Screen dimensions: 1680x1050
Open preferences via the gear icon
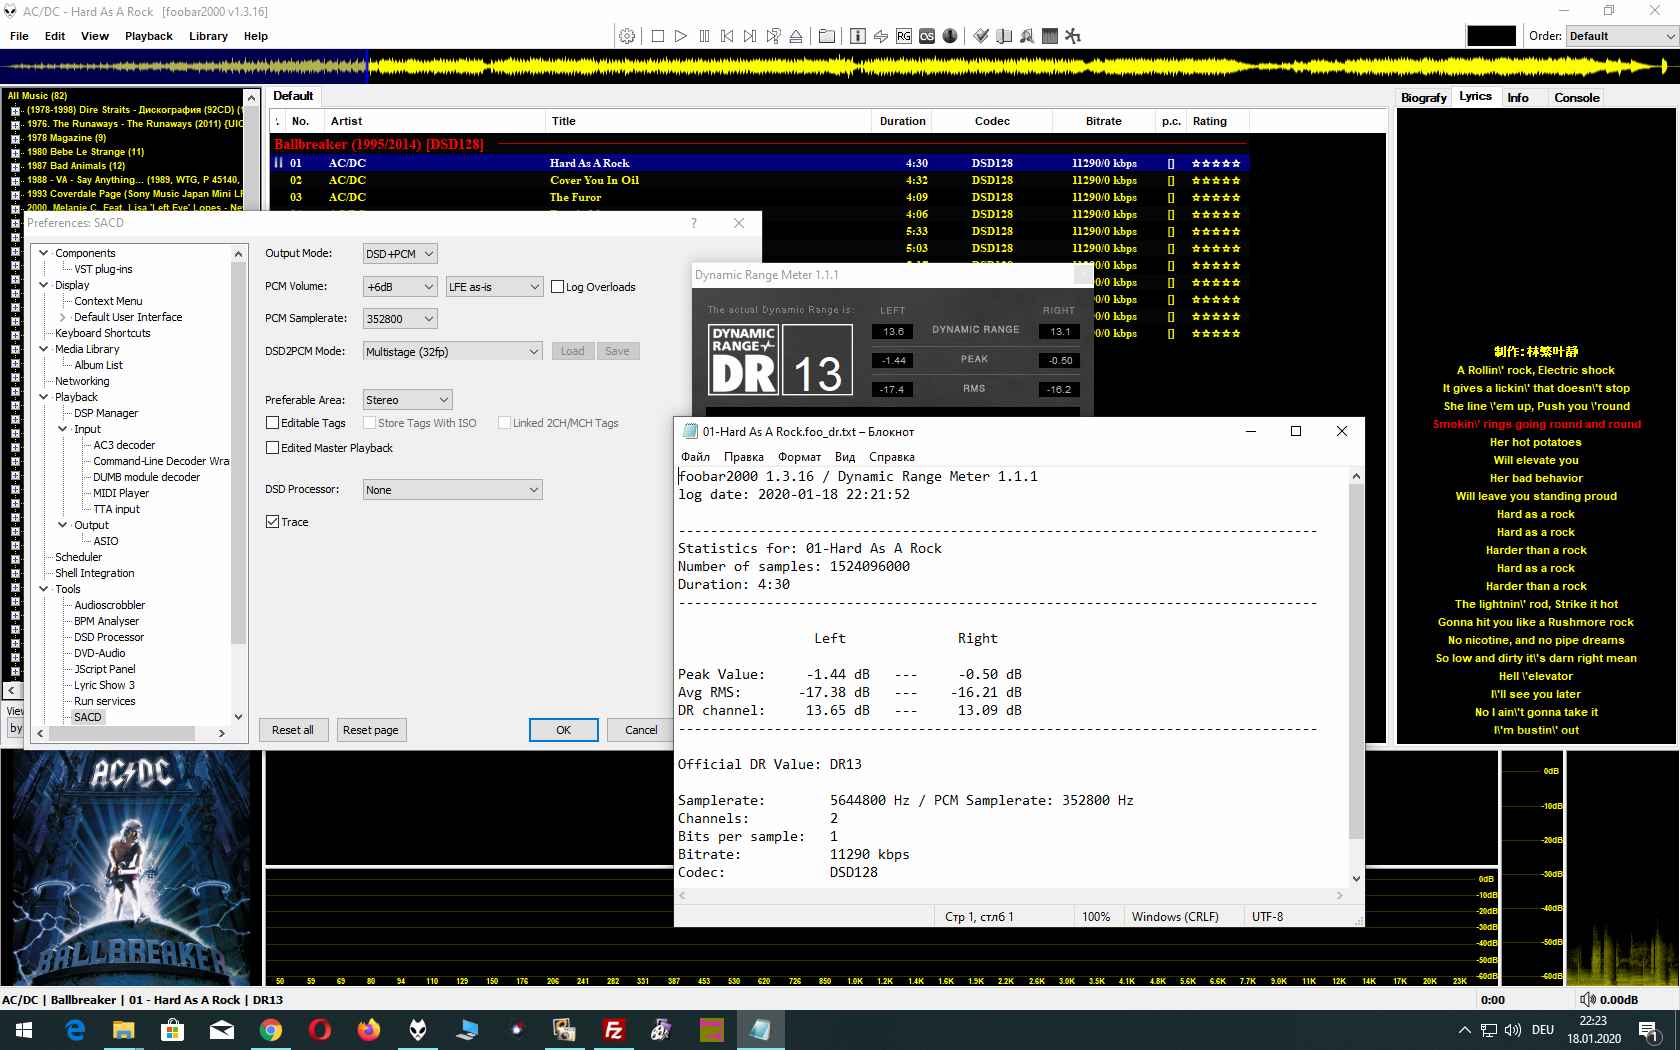tap(627, 36)
